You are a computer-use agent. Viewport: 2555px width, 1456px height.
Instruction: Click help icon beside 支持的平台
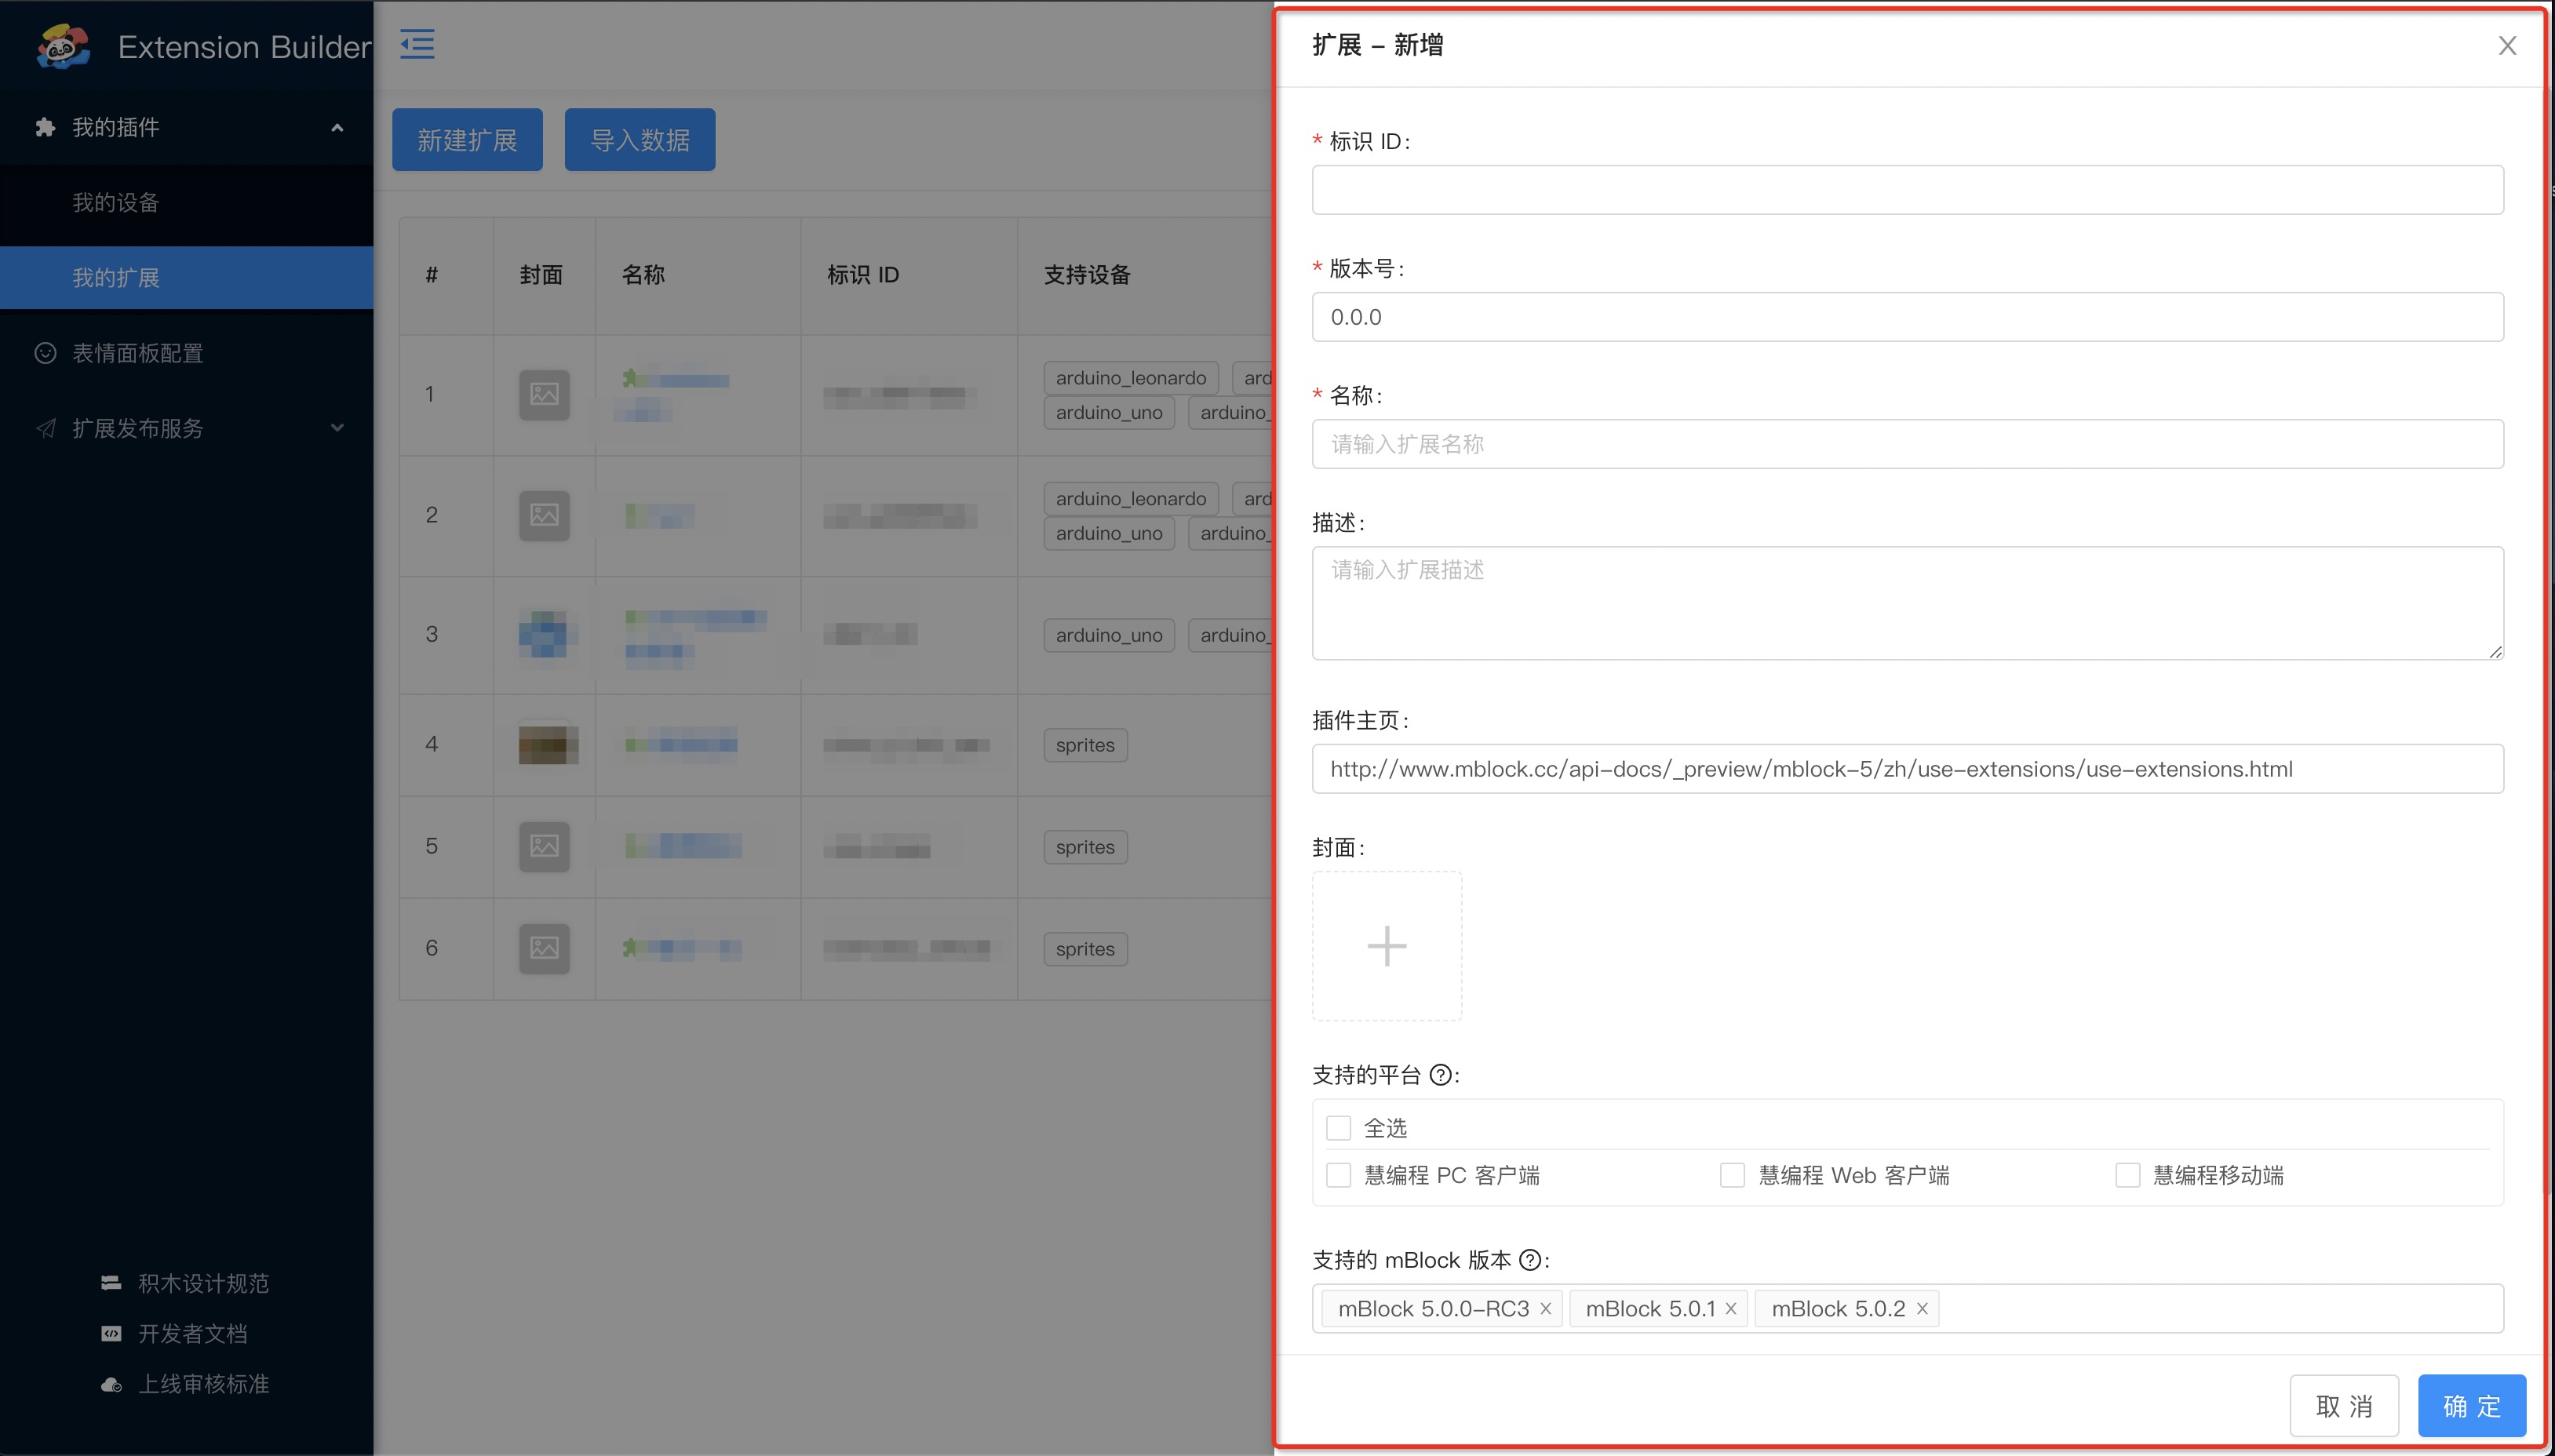[x=1440, y=1075]
